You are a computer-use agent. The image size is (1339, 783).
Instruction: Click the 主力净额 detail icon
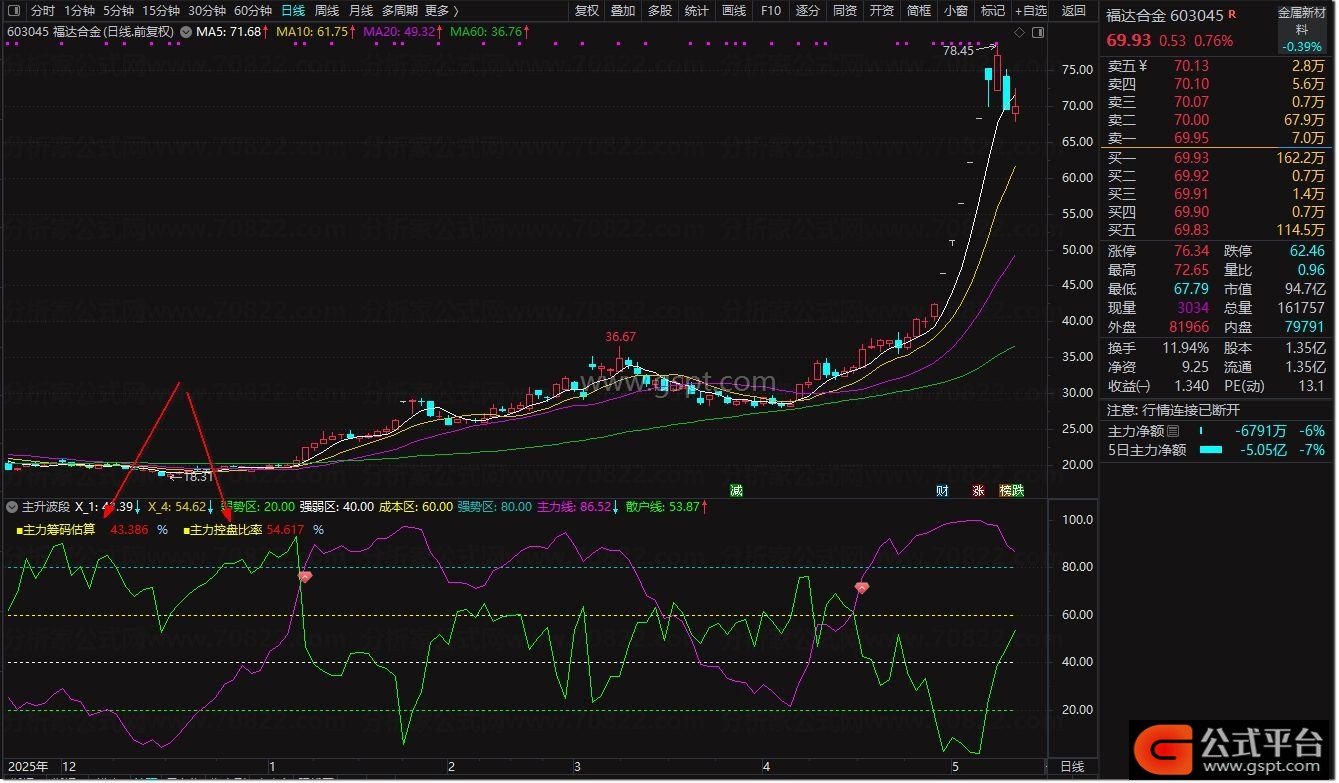click(x=1174, y=431)
